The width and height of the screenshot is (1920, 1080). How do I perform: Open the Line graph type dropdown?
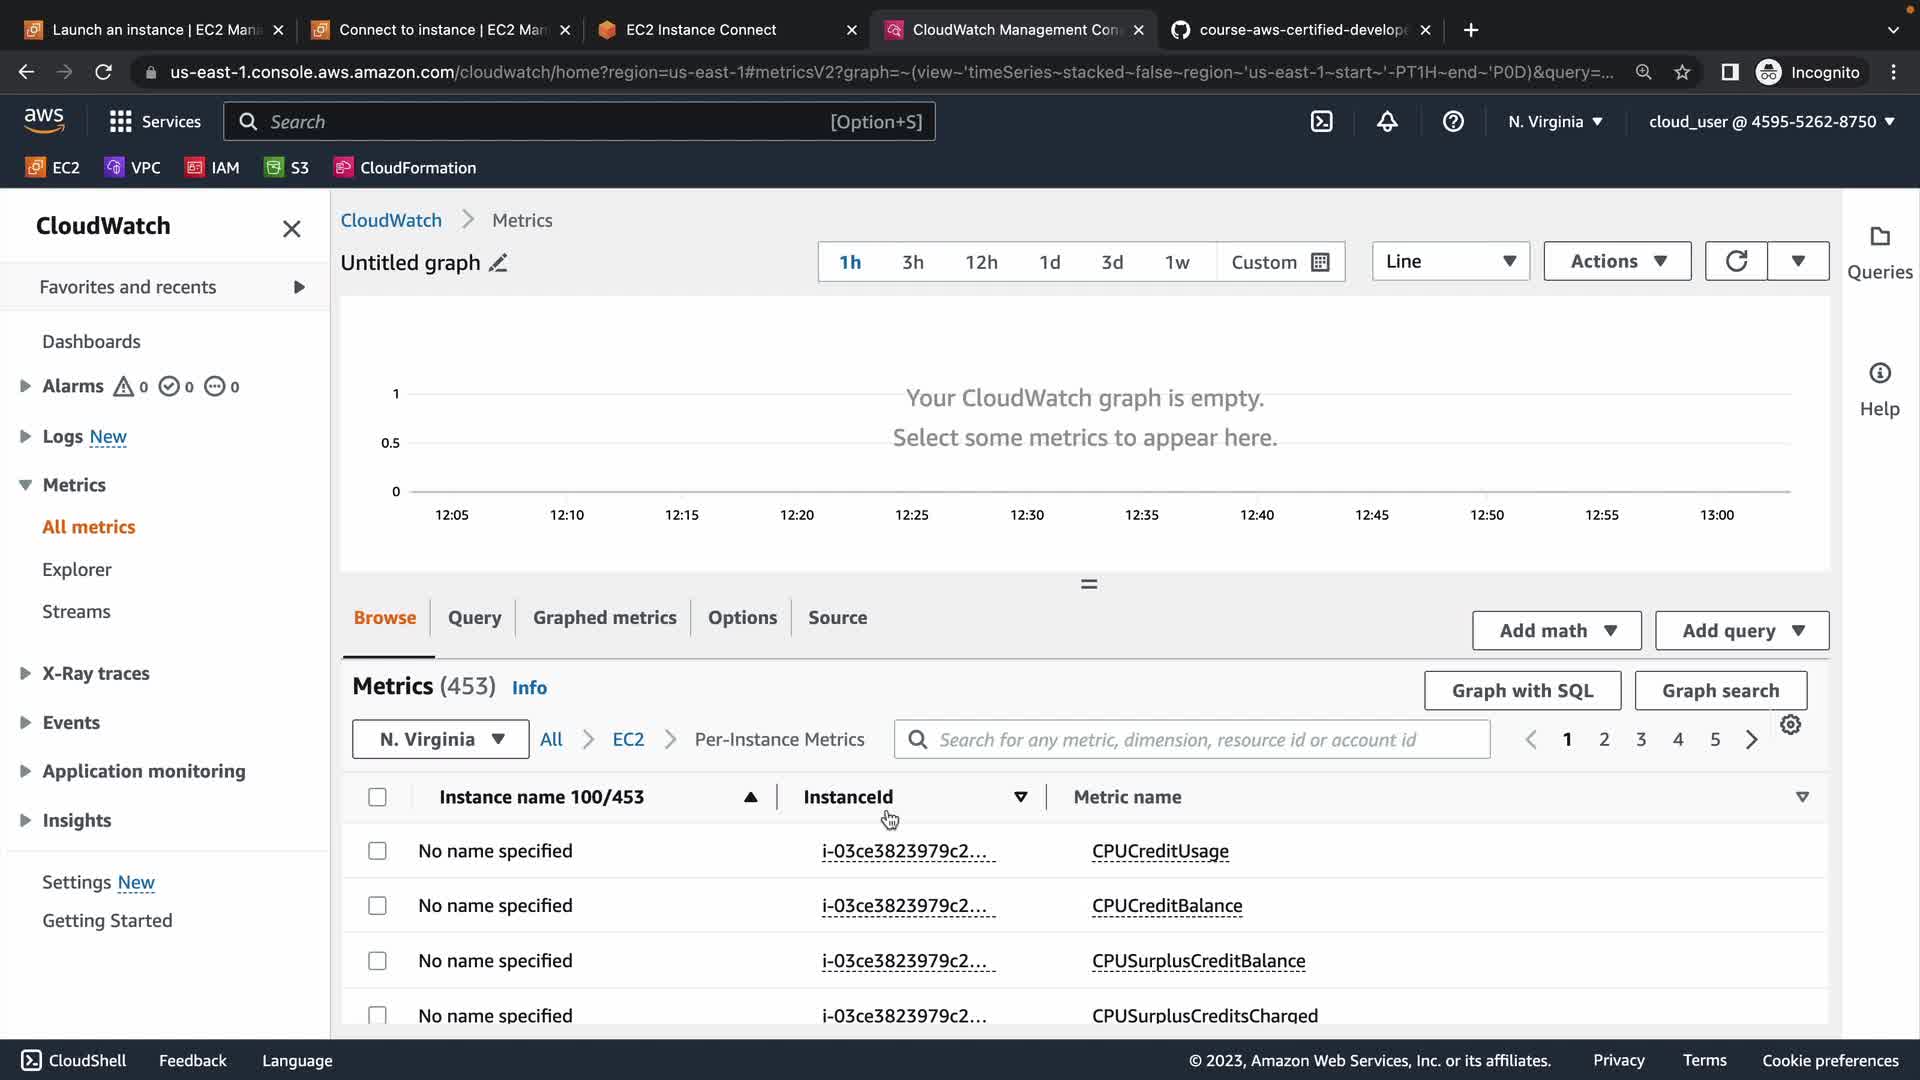[1450, 261]
